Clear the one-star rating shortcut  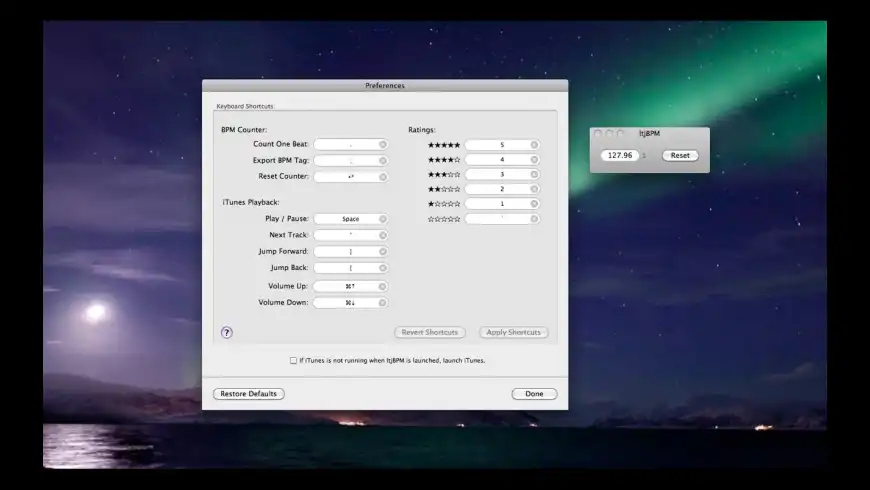[x=534, y=204]
